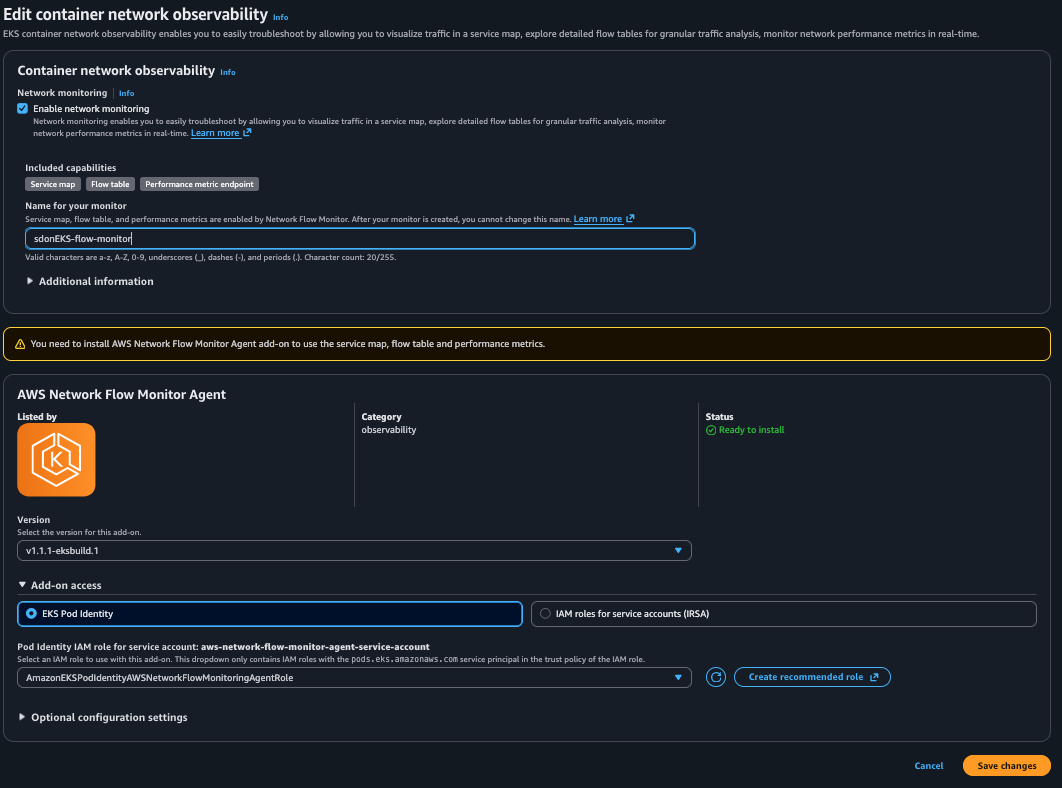
Task: Click 'aws-network-flow-monitor-agent-service-account' text
Action: (x=315, y=647)
